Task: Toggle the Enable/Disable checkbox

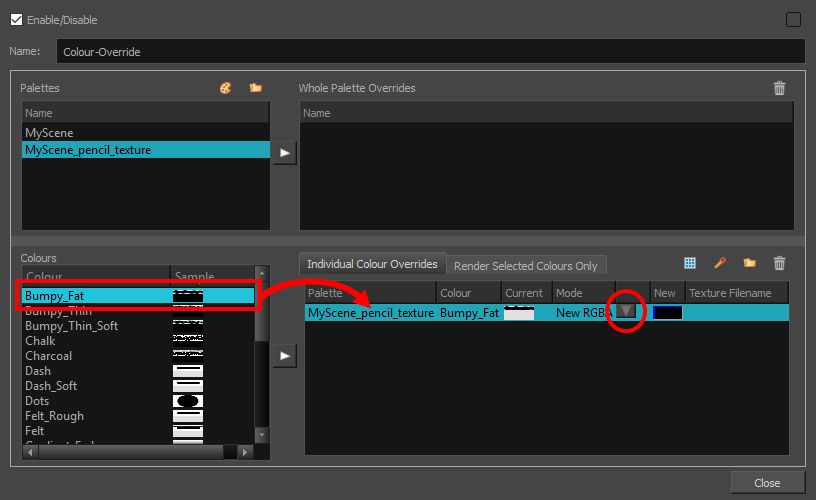Action: 16,20
